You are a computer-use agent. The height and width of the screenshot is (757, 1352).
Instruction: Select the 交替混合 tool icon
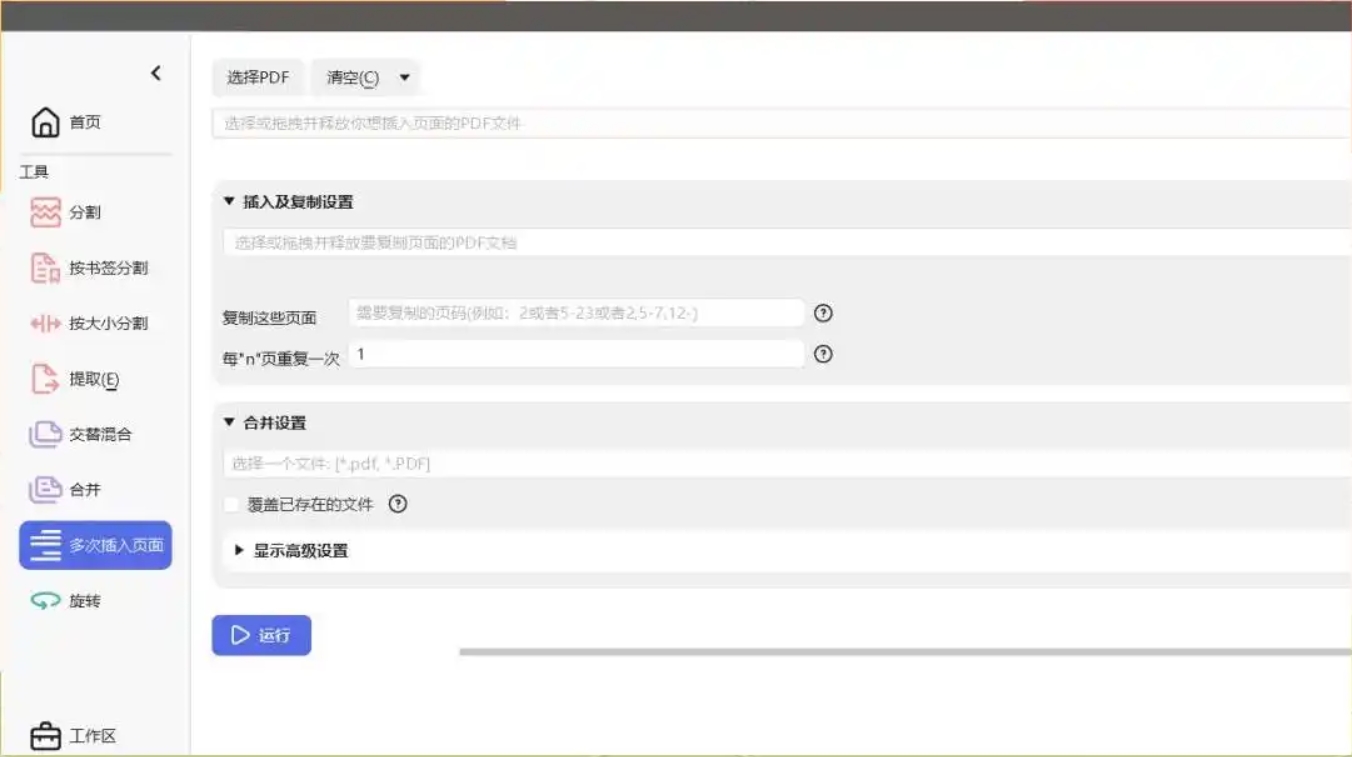46,435
